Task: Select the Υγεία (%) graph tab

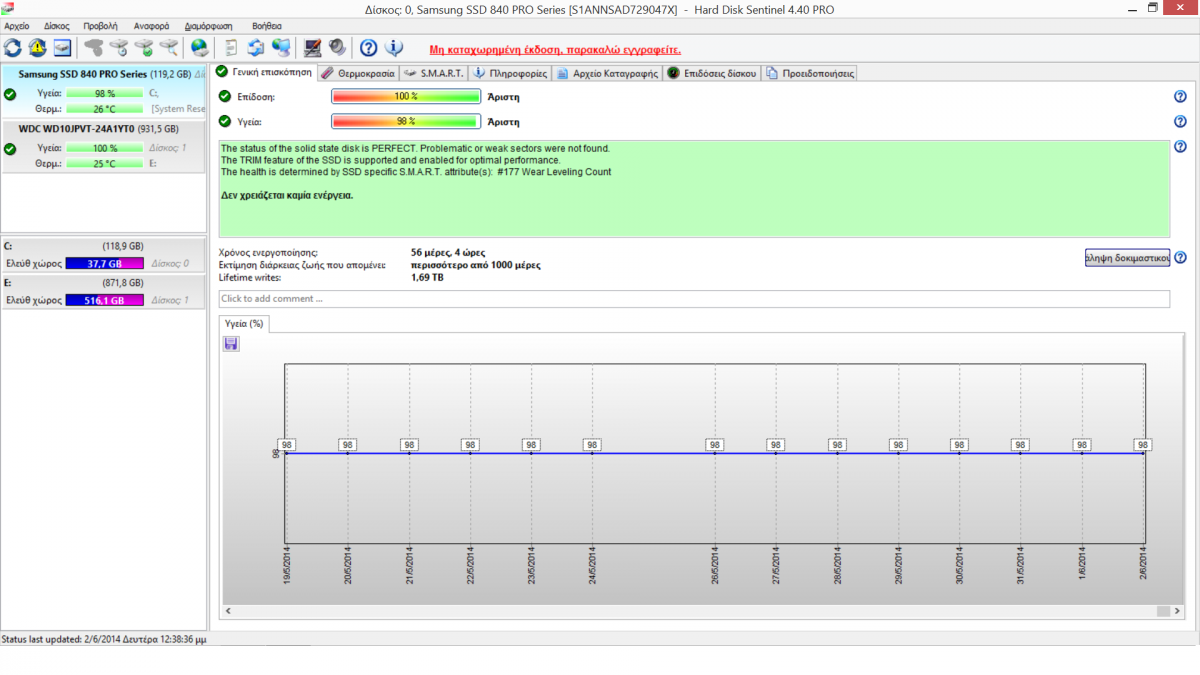Action: click(x=244, y=323)
